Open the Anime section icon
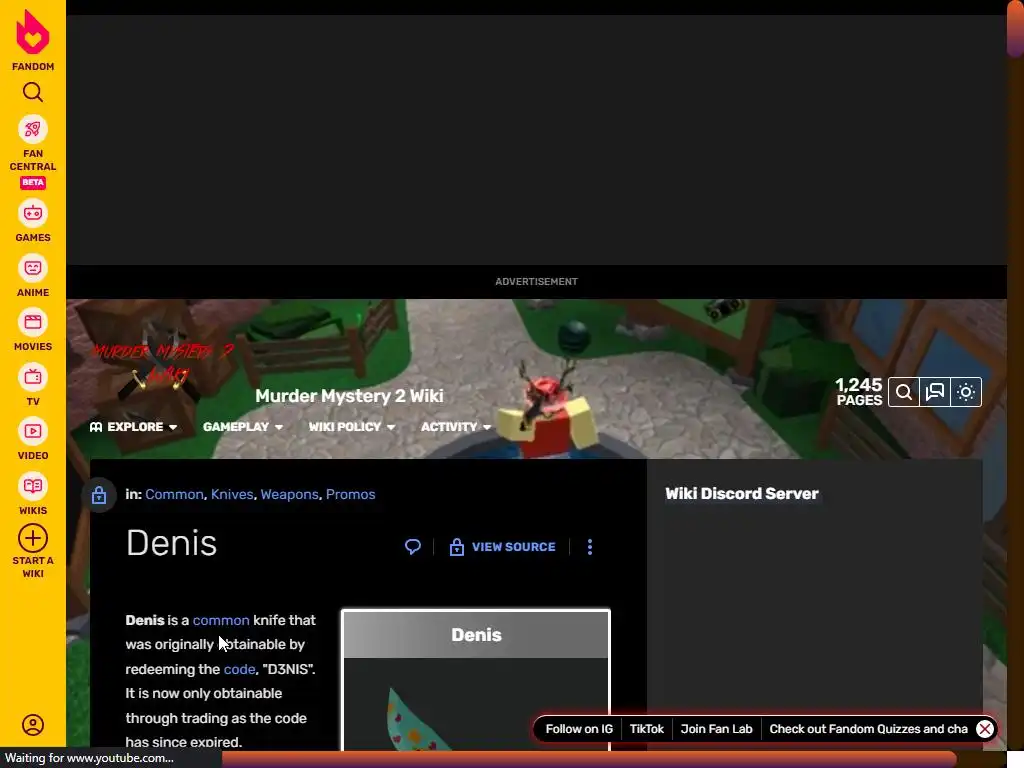The image size is (1024, 768). [33, 268]
